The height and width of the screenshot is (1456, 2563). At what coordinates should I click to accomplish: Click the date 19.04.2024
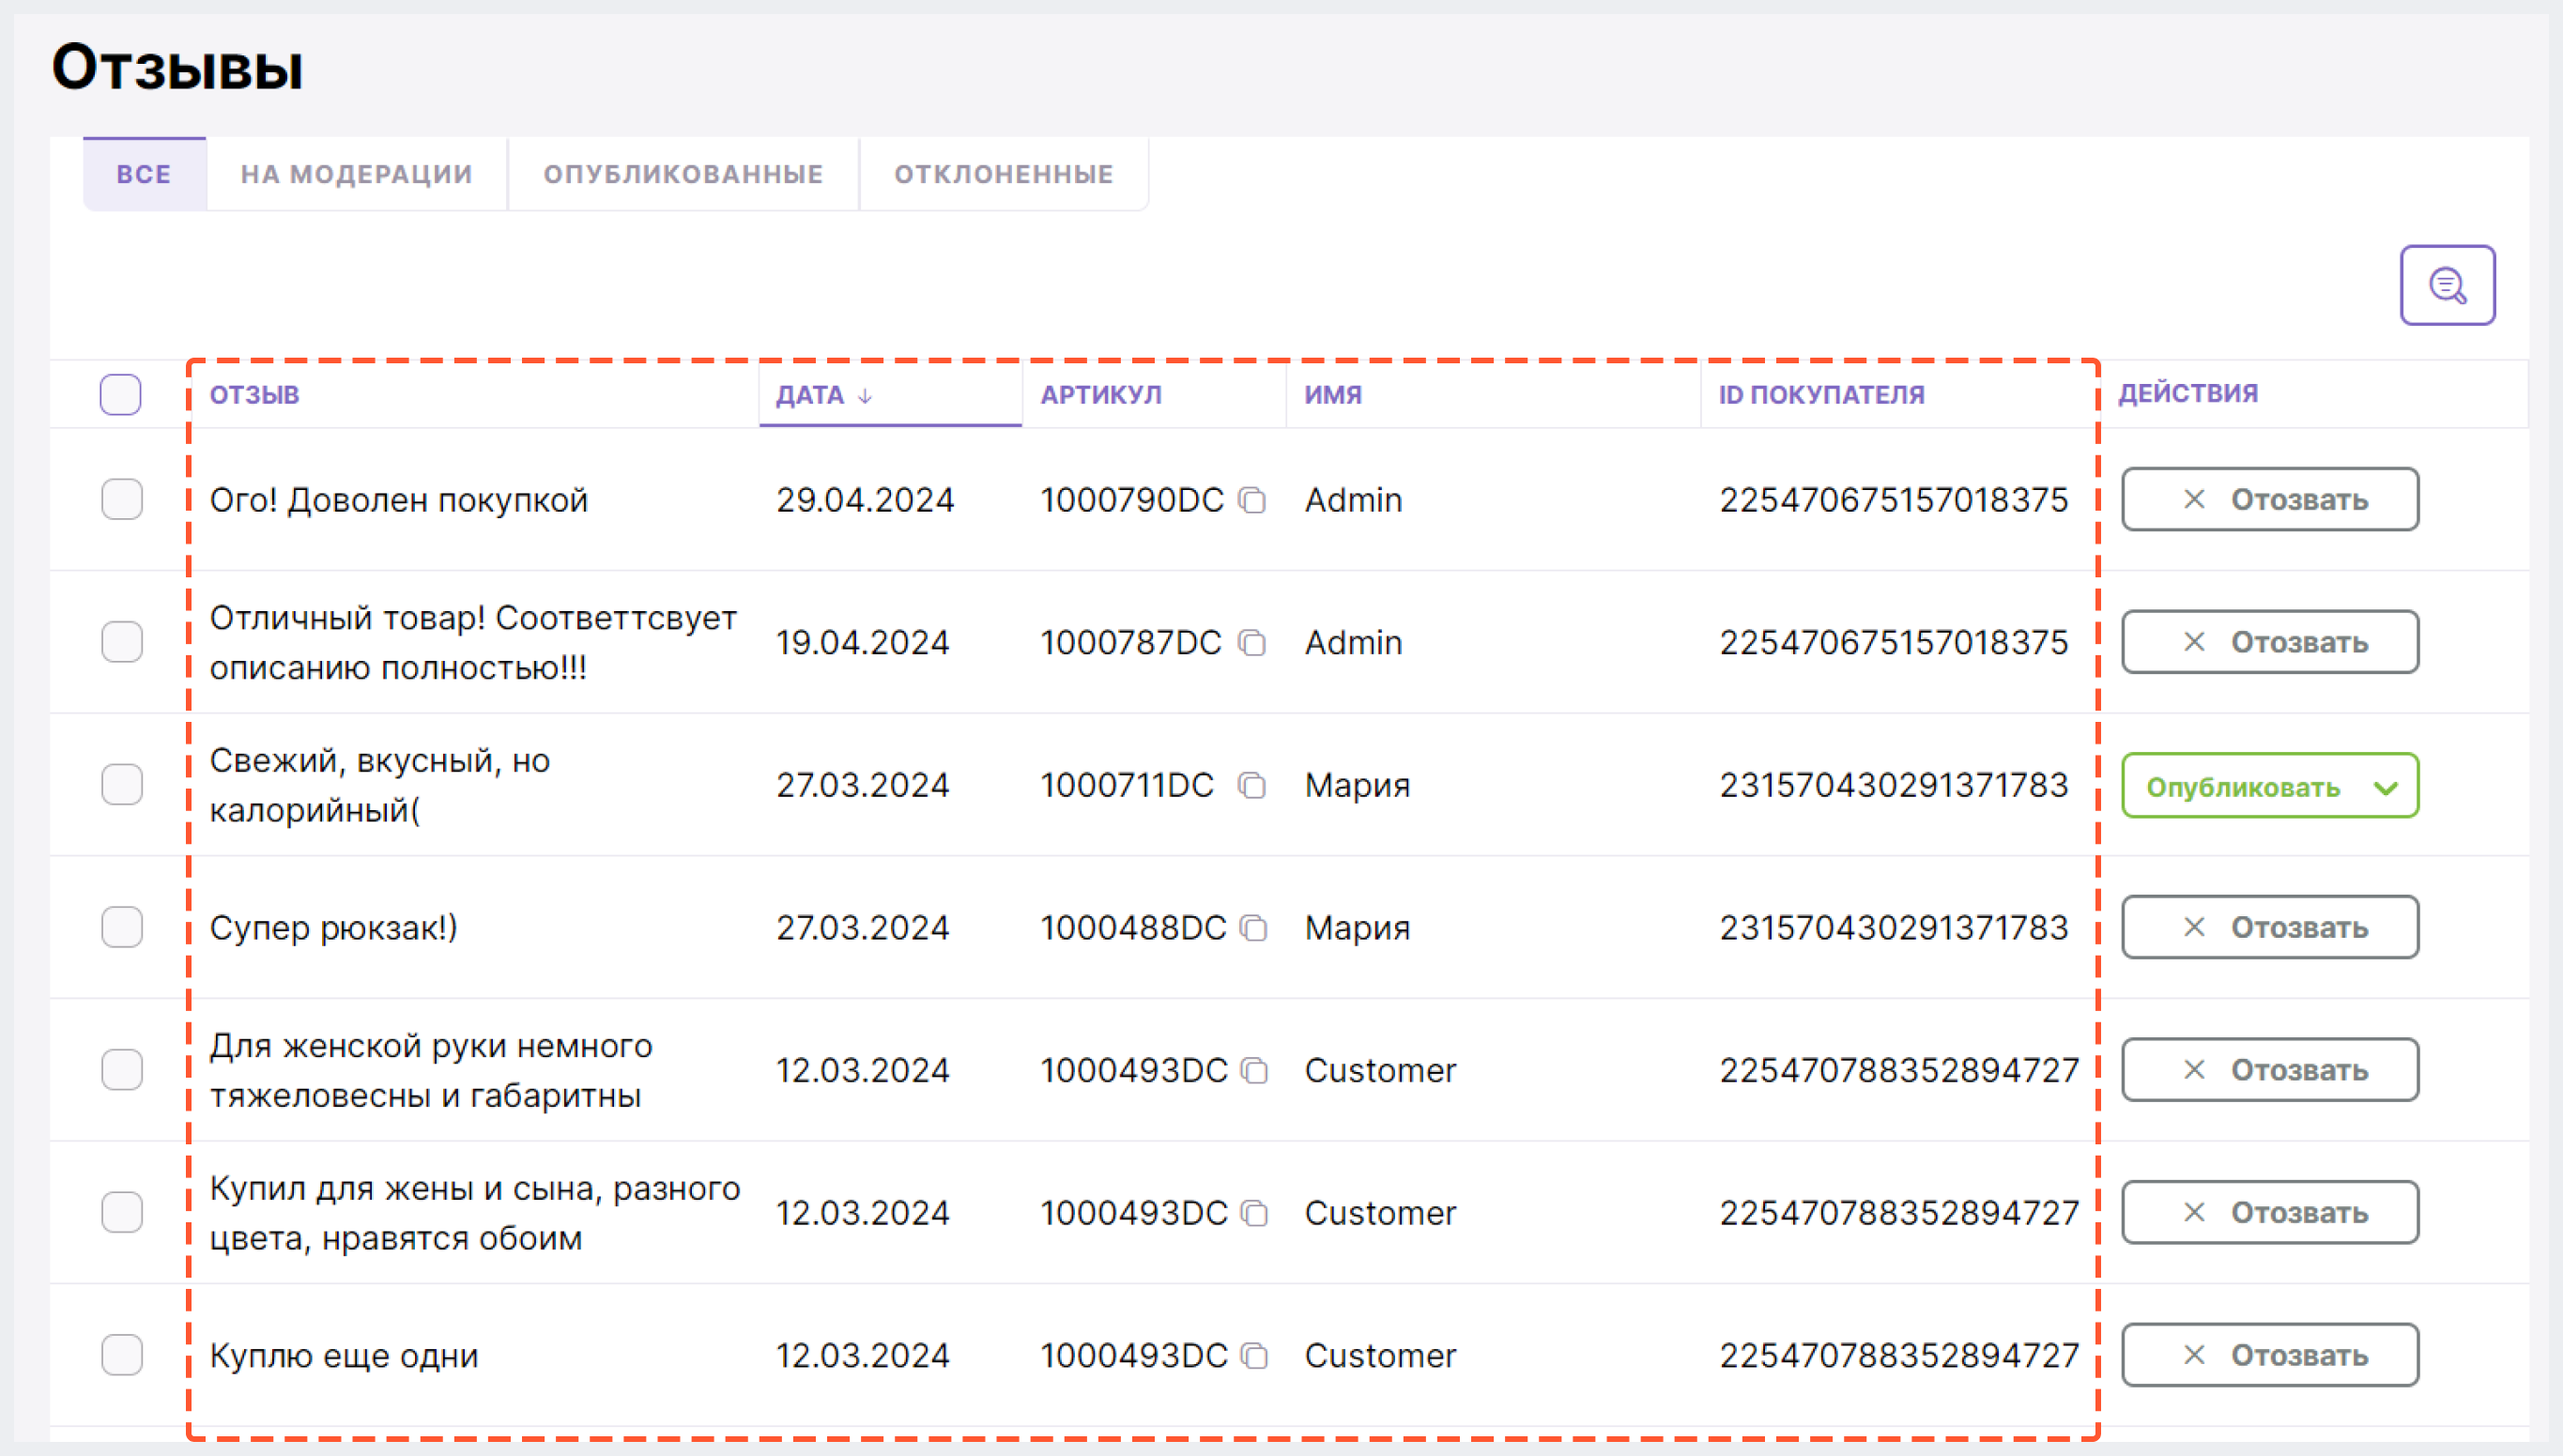[862, 642]
